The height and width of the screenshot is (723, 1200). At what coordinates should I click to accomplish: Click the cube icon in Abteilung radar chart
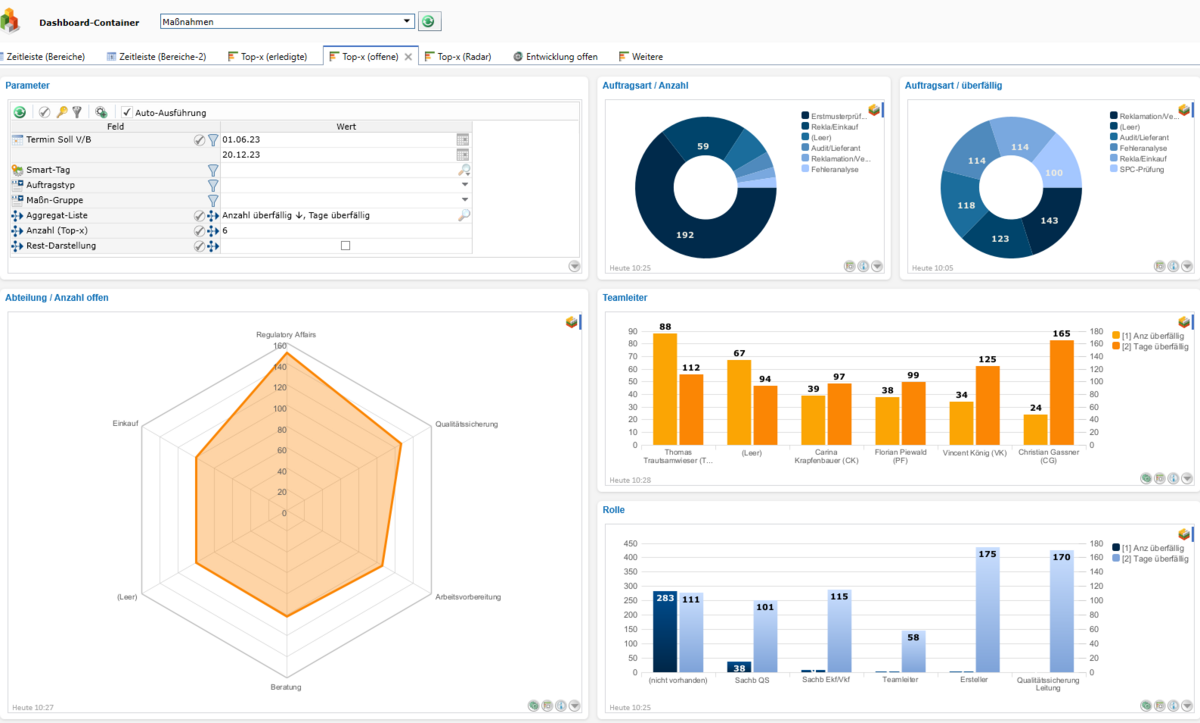click(572, 322)
